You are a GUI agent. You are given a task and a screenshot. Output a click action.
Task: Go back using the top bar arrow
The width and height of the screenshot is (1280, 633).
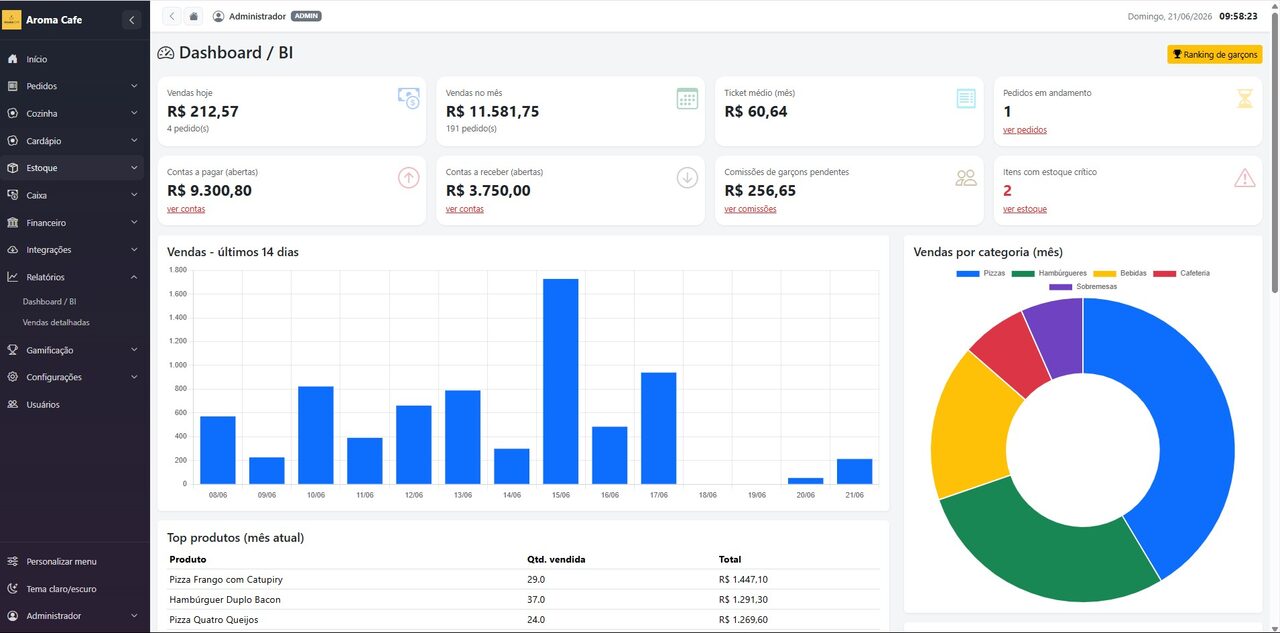pos(171,16)
